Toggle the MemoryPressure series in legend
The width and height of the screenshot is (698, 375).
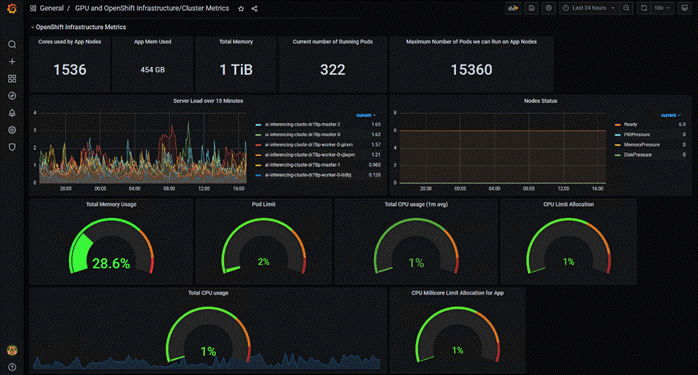(x=641, y=145)
